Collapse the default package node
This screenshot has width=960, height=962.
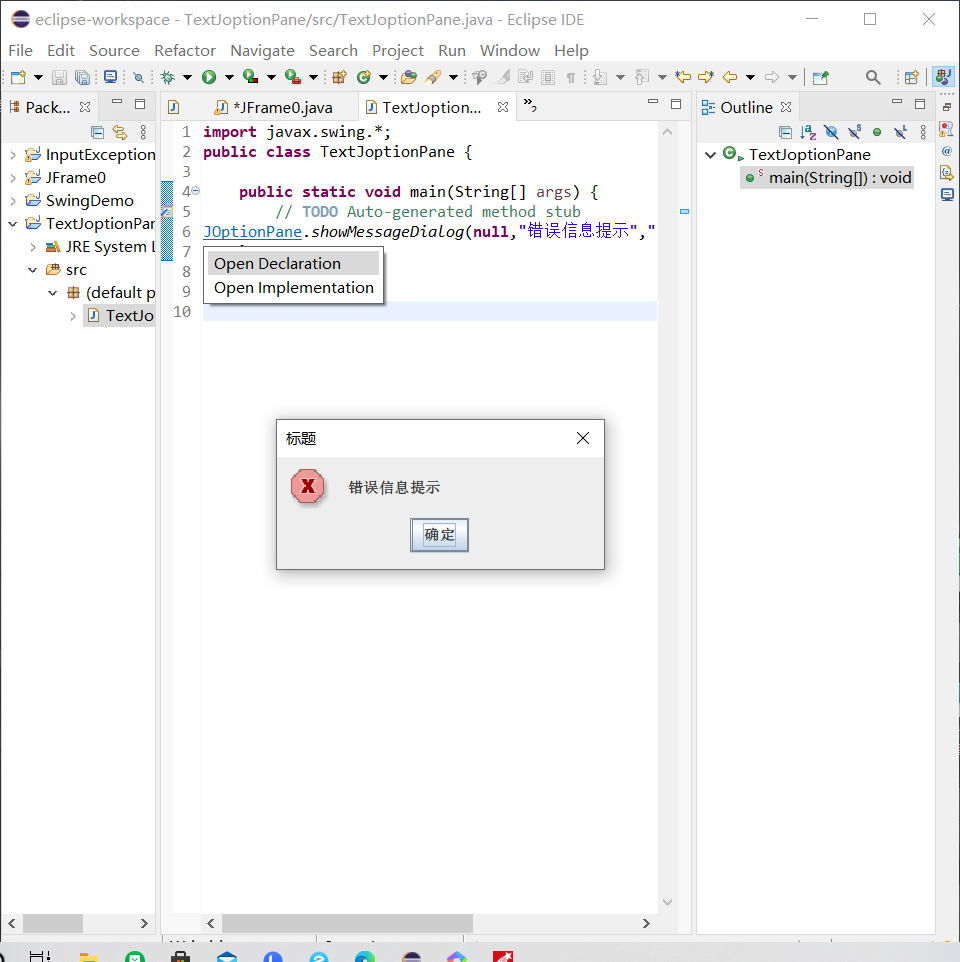(x=53, y=293)
